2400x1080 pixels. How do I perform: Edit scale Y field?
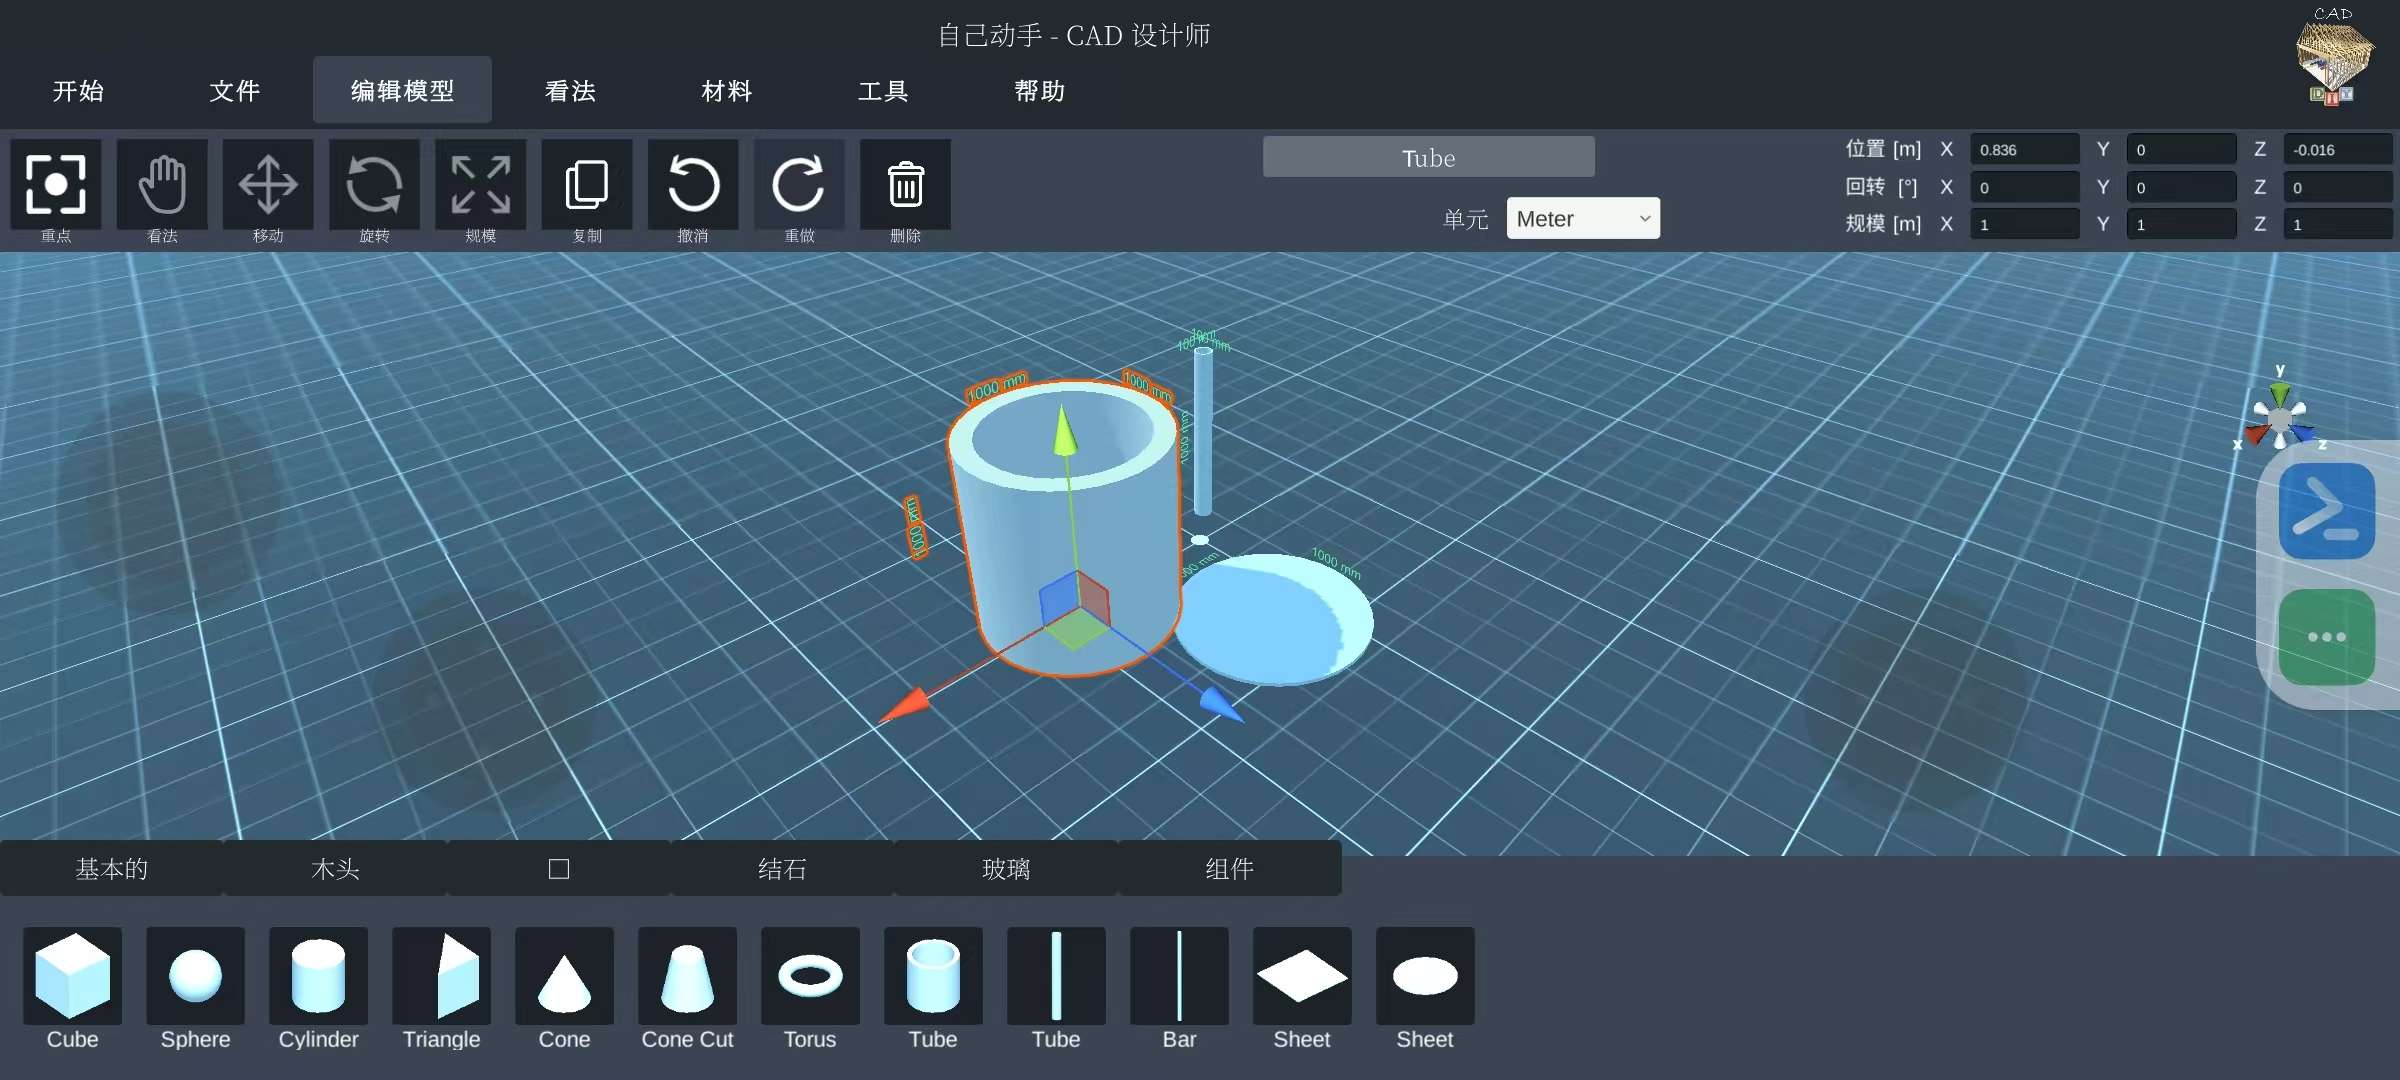[2181, 224]
